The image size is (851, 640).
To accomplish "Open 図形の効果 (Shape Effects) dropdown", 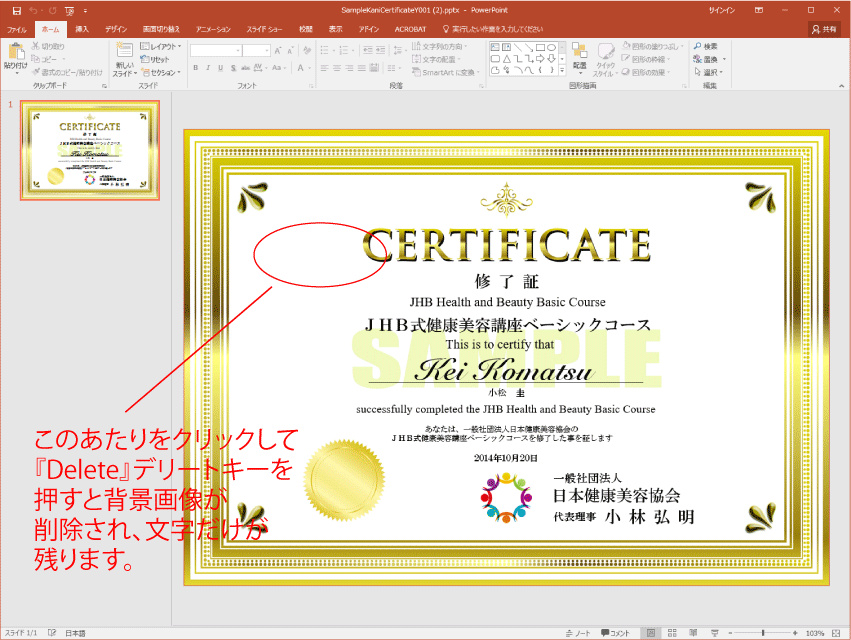I will click(x=646, y=72).
